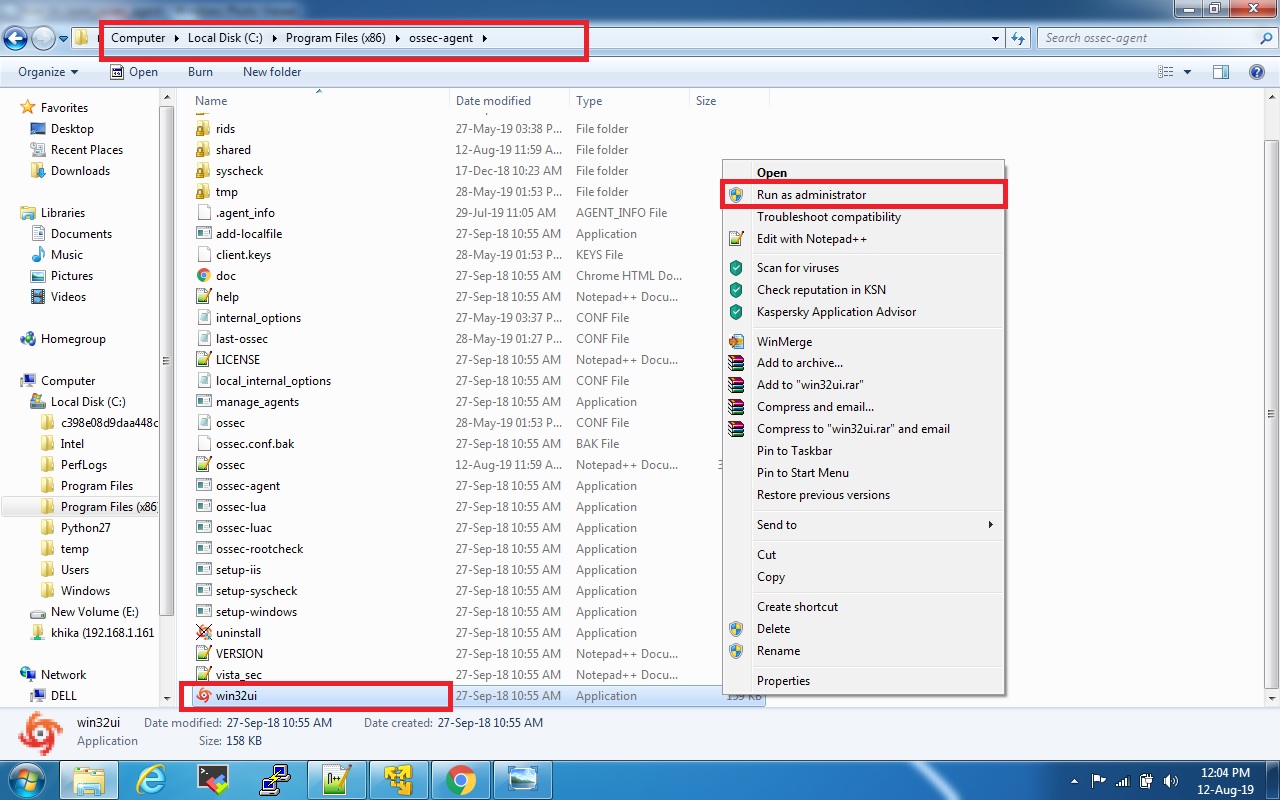Expand the address bar history dropdown
Viewport: 1280px width, 800px height.
[995, 38]
